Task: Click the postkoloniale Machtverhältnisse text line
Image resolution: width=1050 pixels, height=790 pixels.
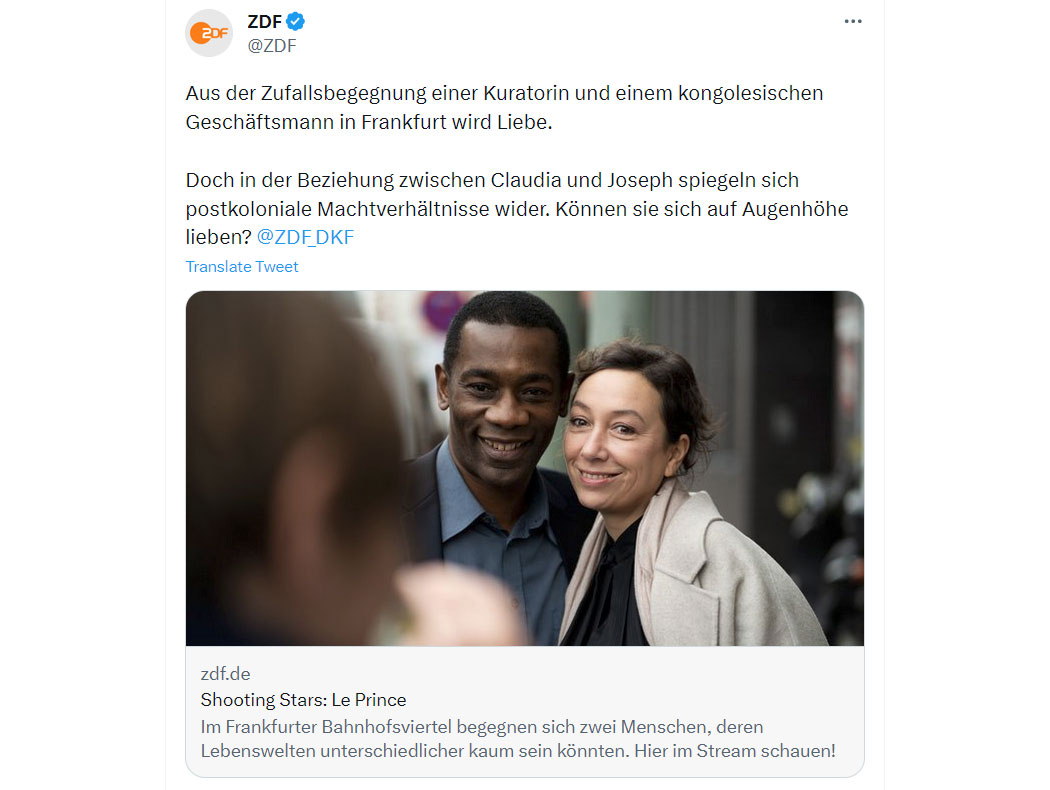Action: 517,209
